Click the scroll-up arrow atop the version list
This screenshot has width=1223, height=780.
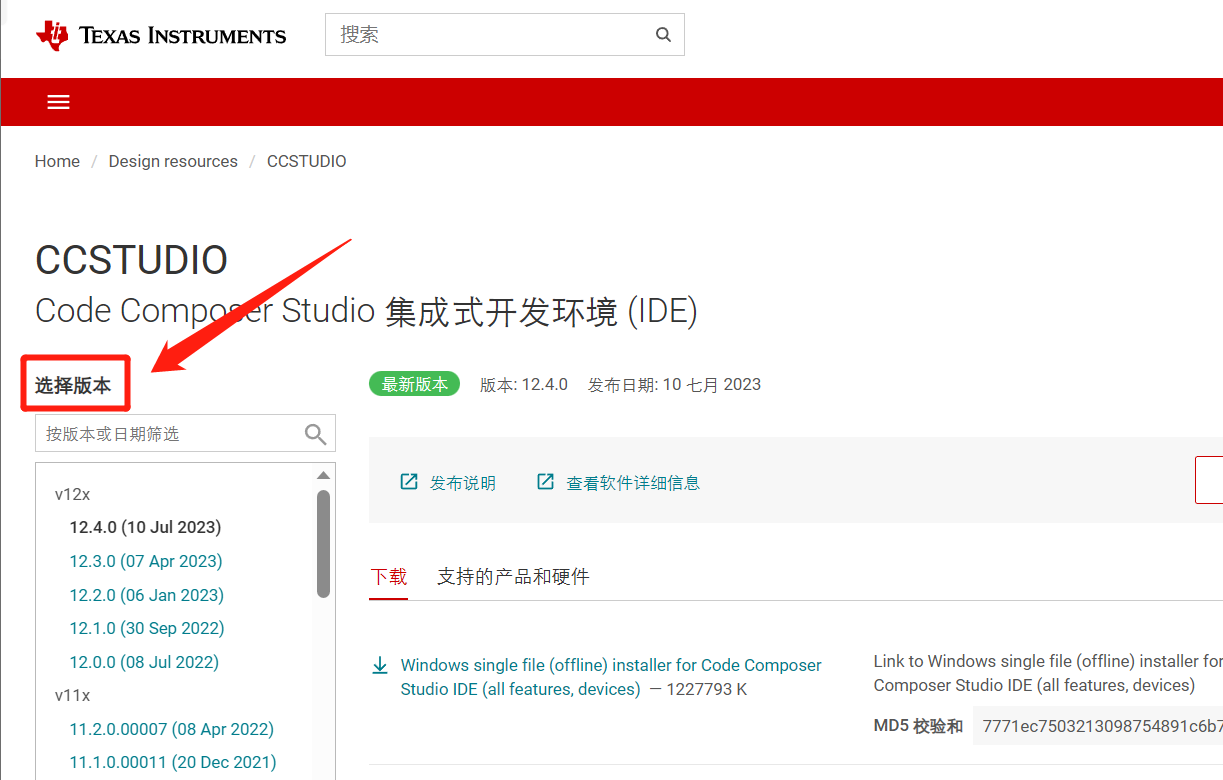(x=323, y=473)
